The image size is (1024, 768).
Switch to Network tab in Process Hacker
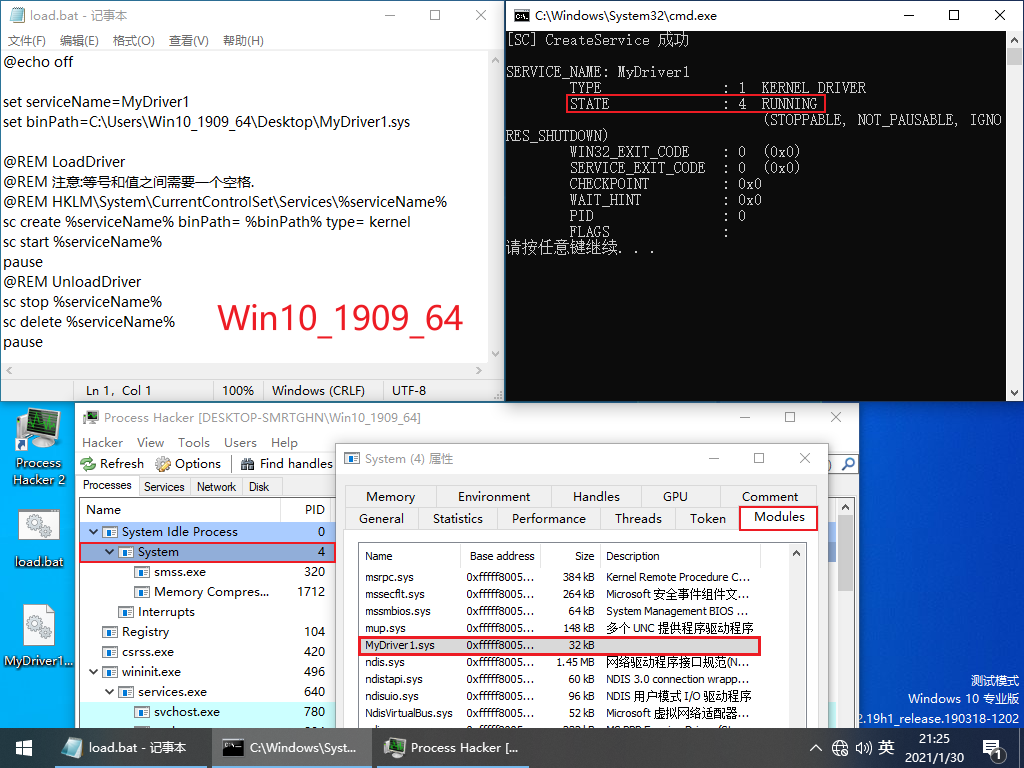click(x=216, y=487)
